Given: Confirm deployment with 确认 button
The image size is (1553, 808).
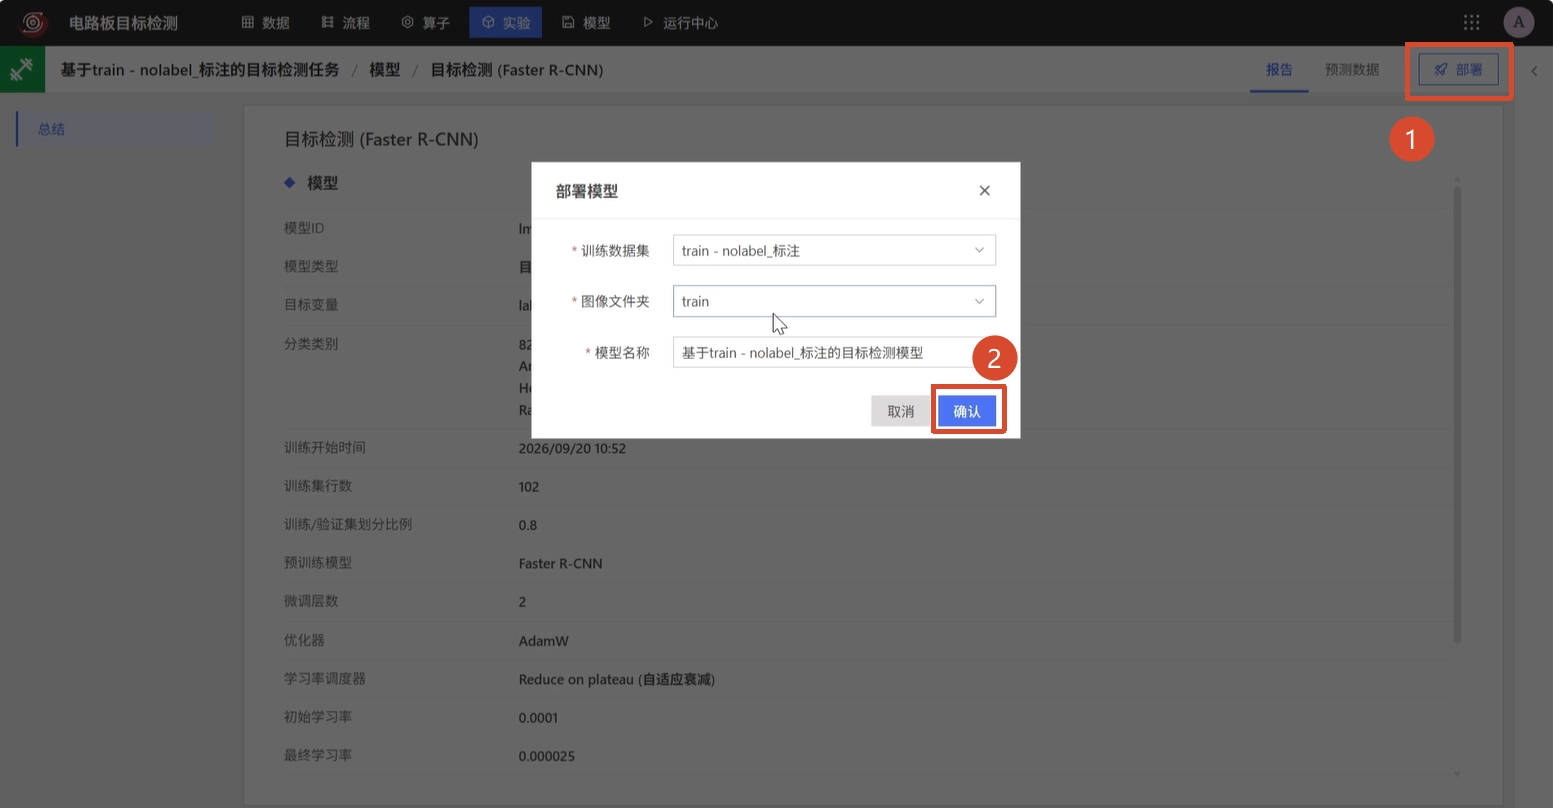Looking at the screenshot, I should point(967,411).
